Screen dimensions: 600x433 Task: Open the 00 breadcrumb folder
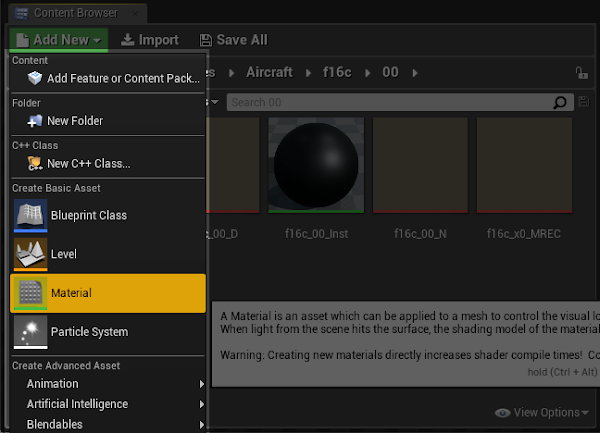(x=390, y=72)
